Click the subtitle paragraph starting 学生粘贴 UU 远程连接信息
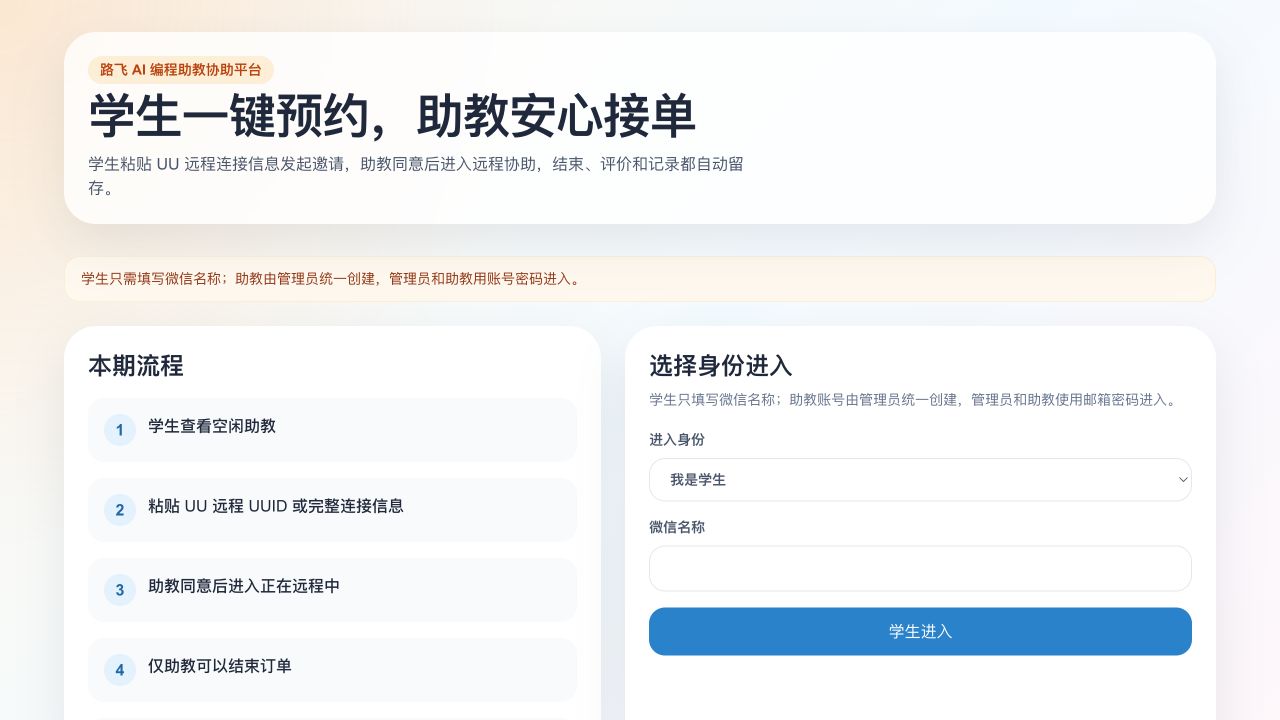This screenshot has height=720, width=1280. (x=416, y=176)
